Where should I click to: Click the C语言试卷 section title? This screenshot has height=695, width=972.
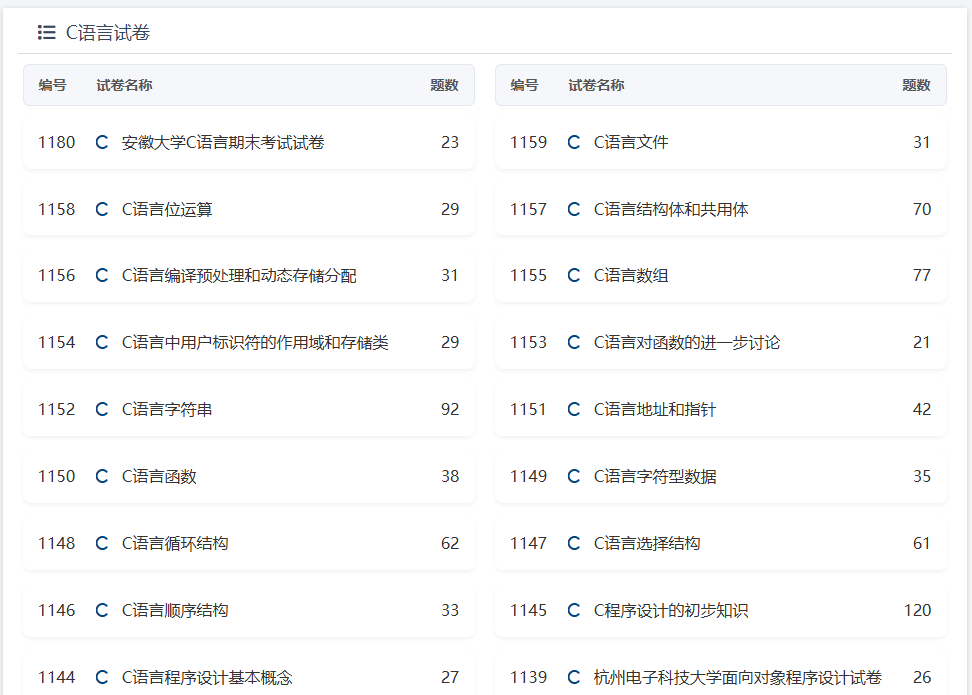(108, 32)
